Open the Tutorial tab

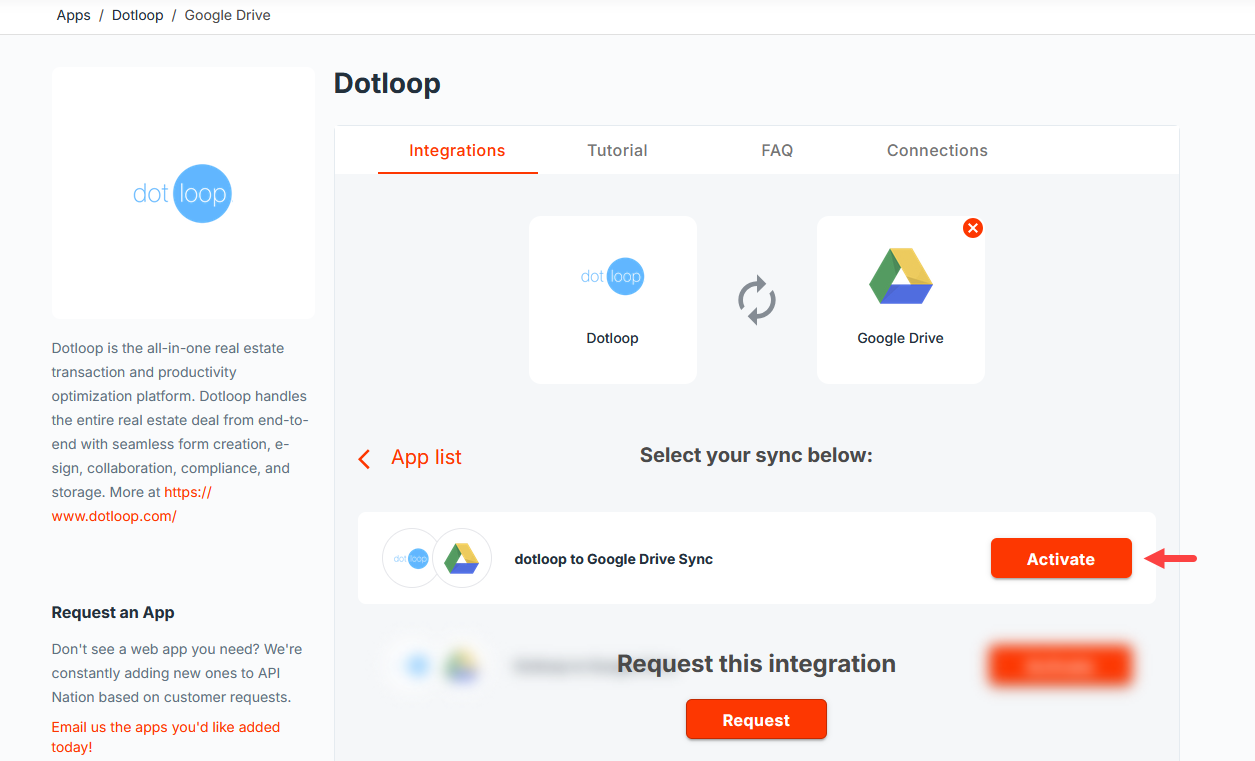(617, 150)
